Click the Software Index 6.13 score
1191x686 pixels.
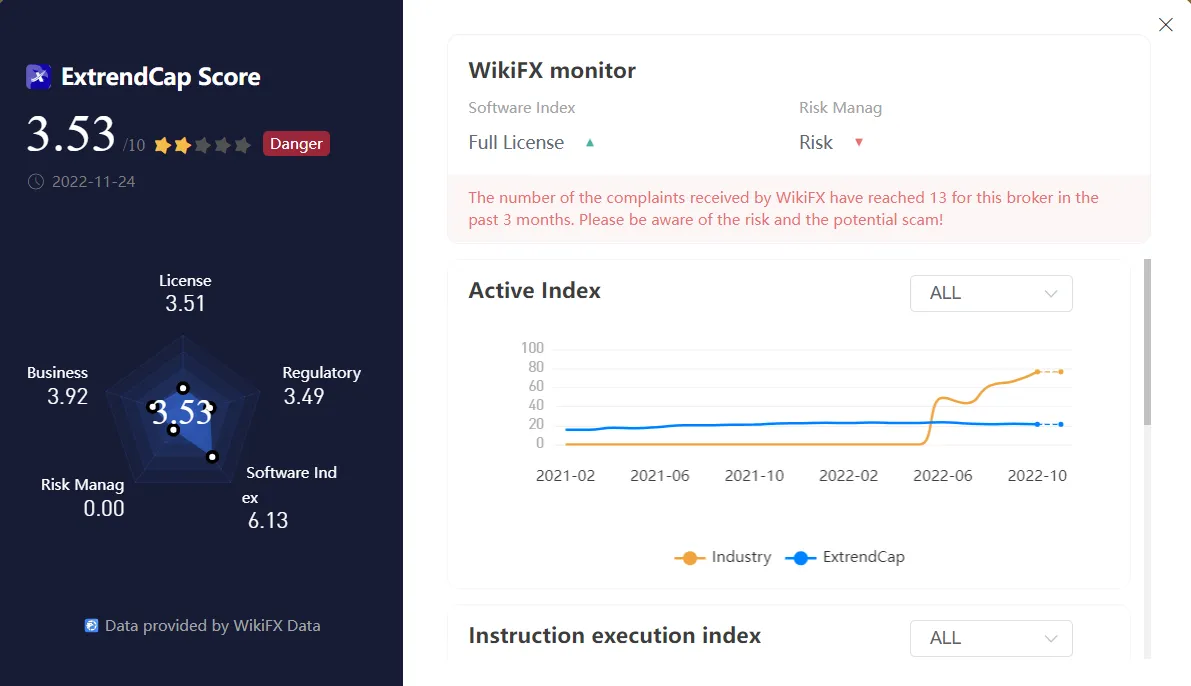(289, 497)
